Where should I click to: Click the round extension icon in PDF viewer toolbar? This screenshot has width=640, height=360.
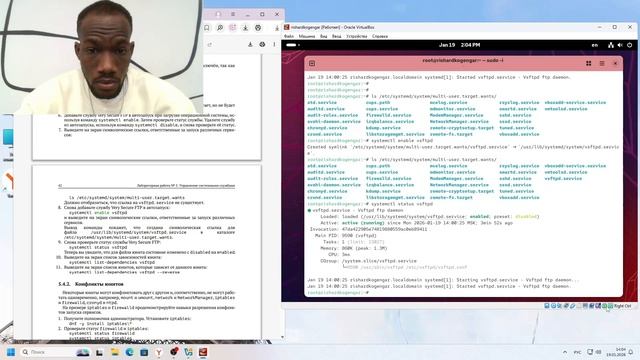(258, 28)
